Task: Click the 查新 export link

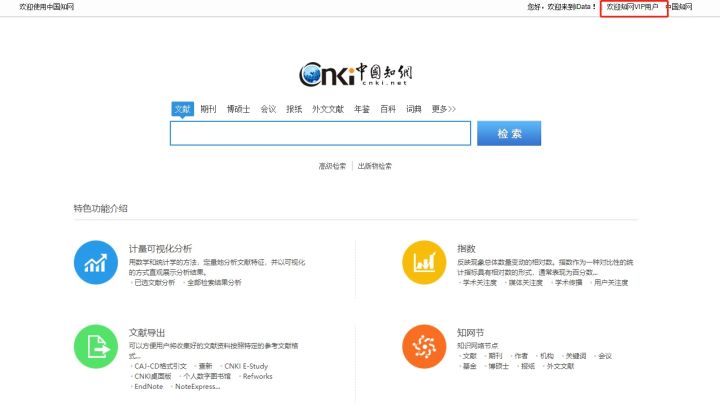Action: 205,366
